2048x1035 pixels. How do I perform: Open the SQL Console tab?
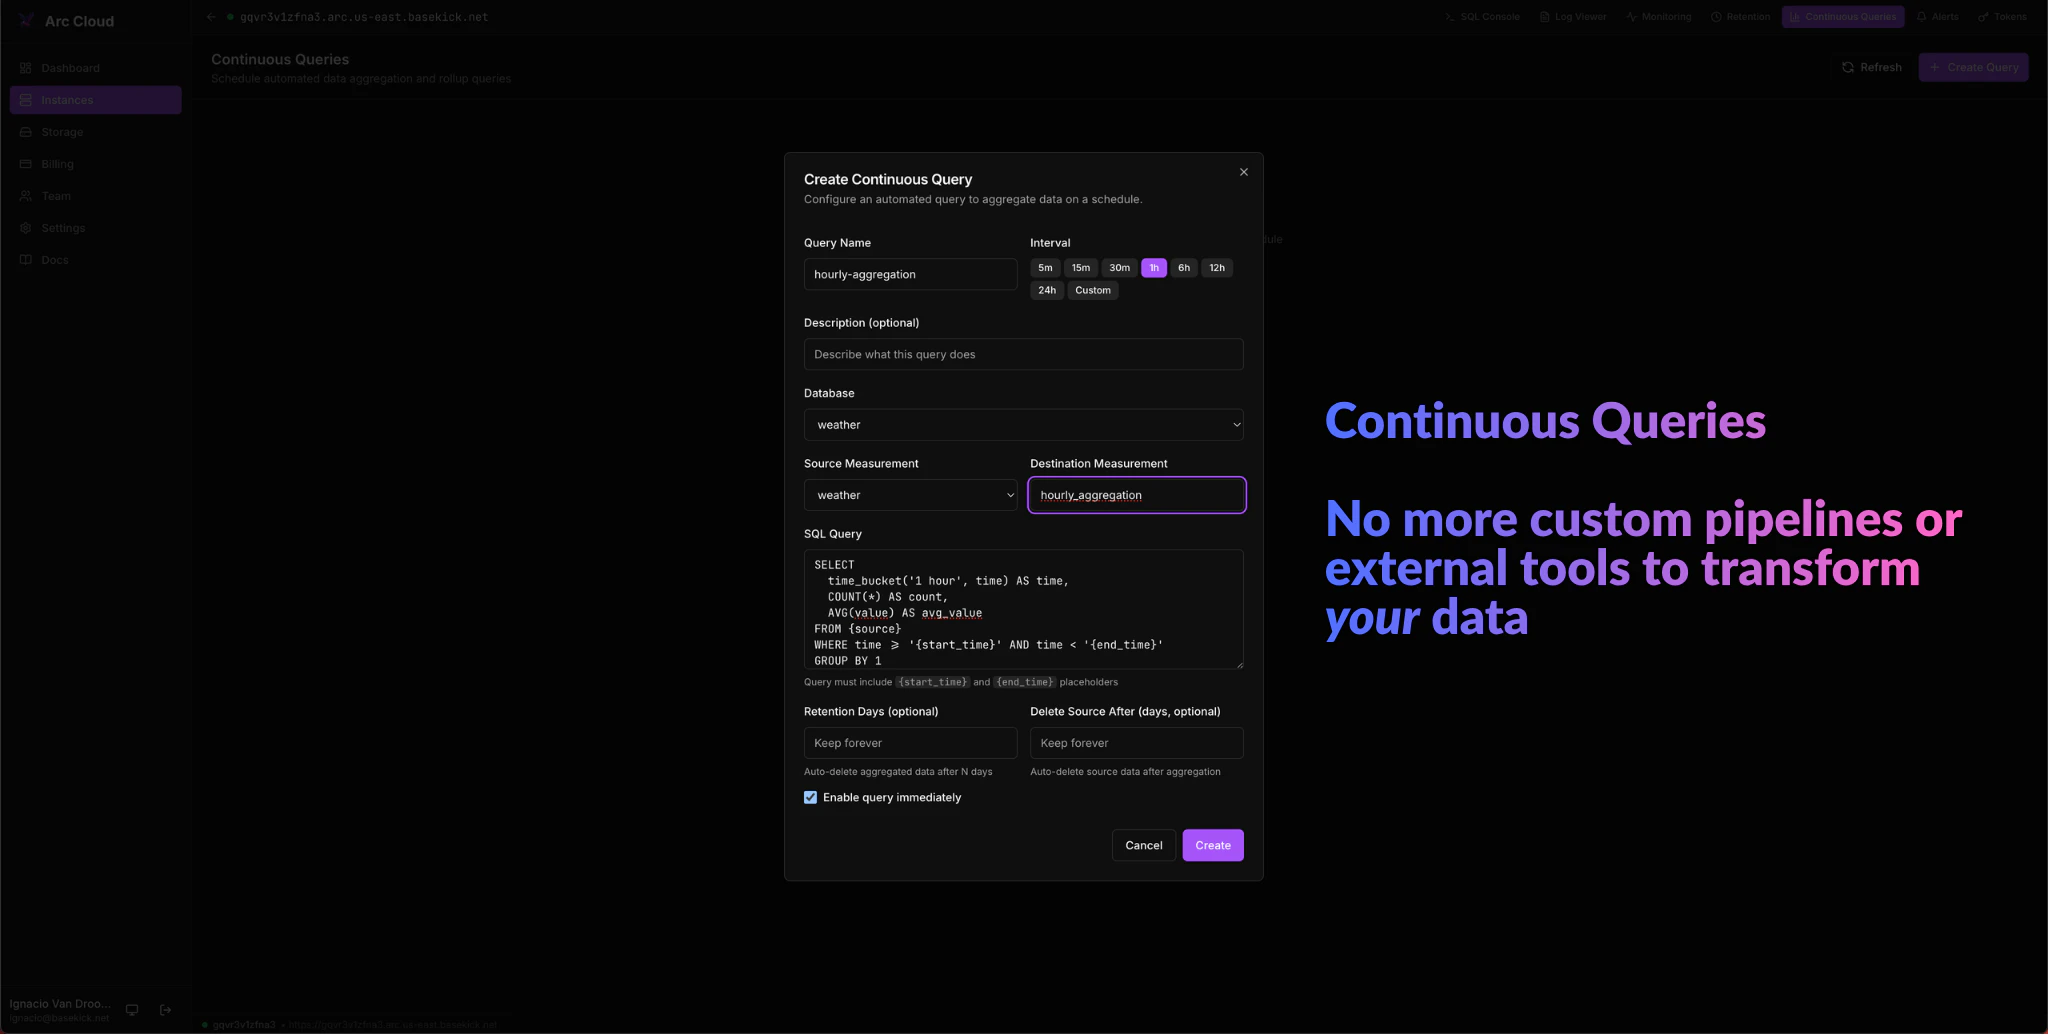pos(1482,17)
